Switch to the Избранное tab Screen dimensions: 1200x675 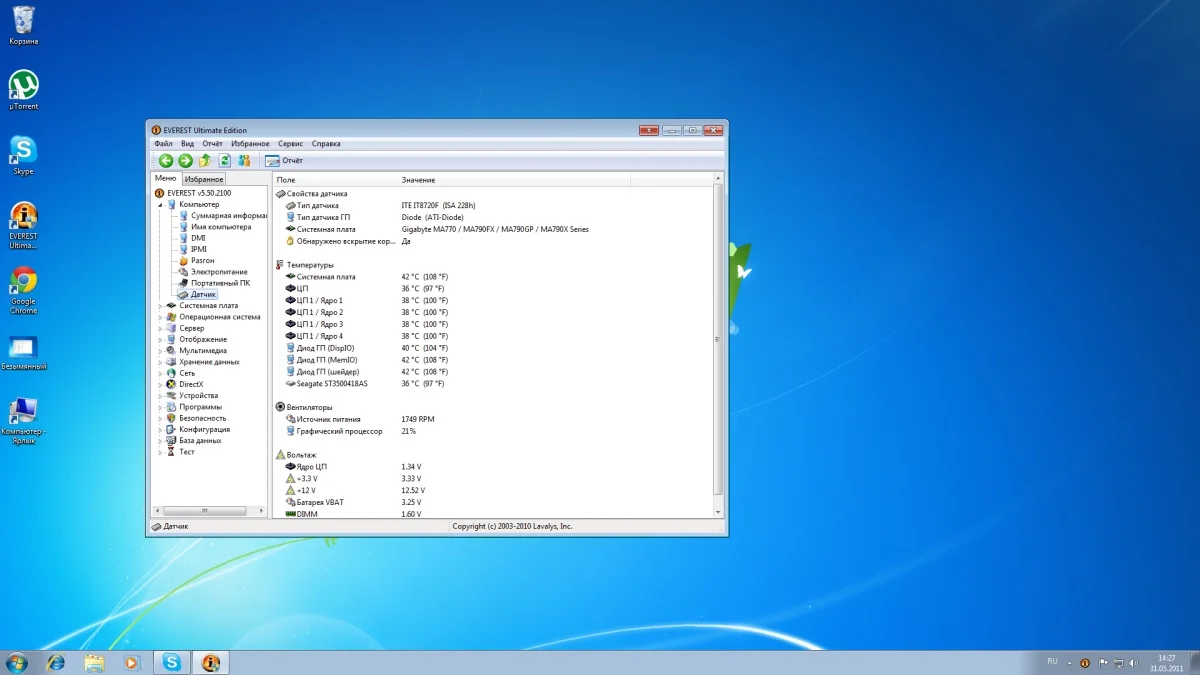tap(204, 179)
